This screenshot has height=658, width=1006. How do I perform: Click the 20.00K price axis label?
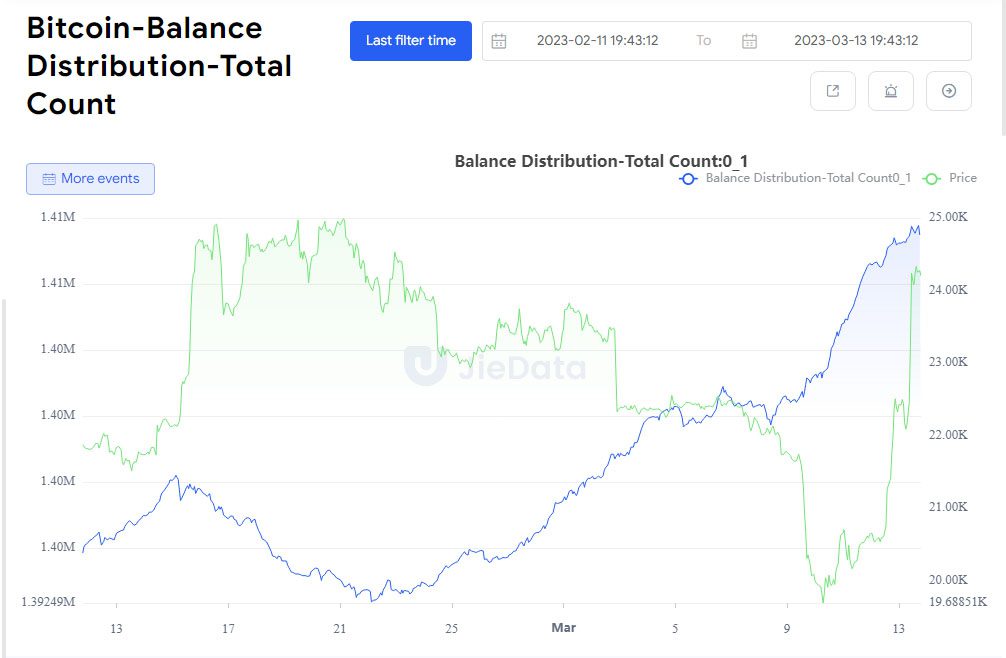[x=948, y=580]
